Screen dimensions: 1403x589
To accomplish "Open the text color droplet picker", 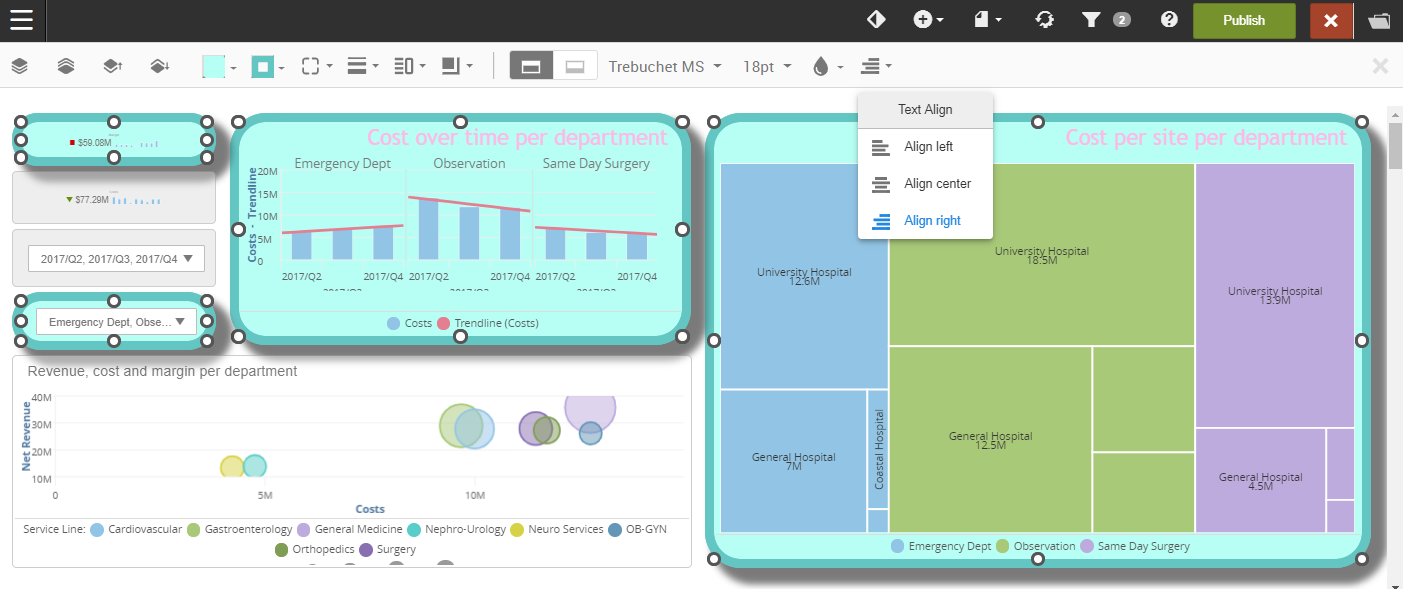I will pyautogui.click(x=821, y=67).
